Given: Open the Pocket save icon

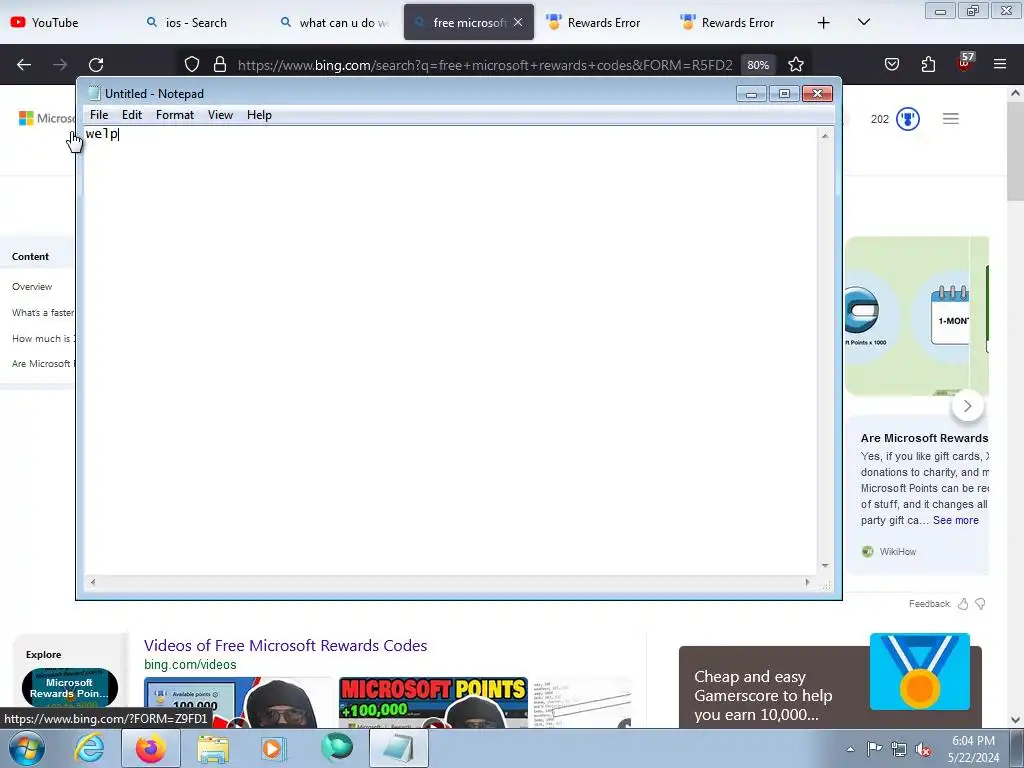Looking at the screenshot, I should (x=891, y=64).
